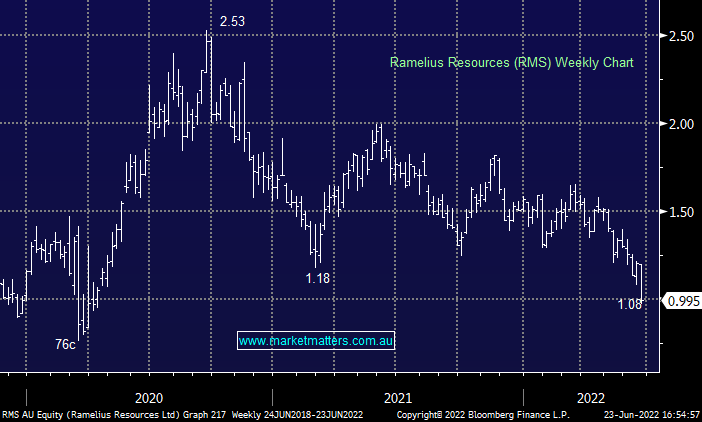Select the 2021 label on time axis

coord(397,395)
